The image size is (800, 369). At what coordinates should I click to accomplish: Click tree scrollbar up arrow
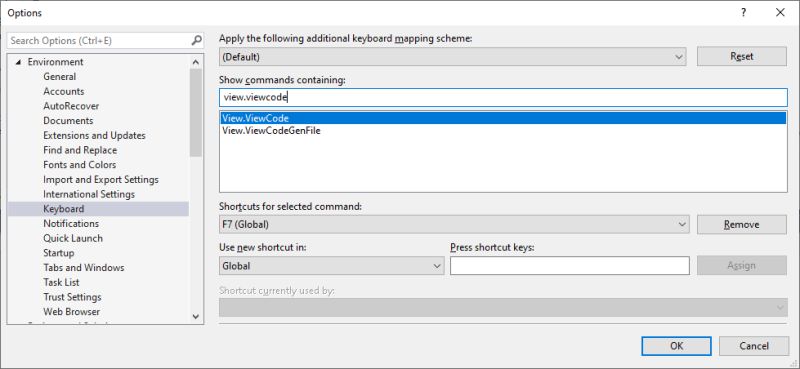tap(196, 62)
